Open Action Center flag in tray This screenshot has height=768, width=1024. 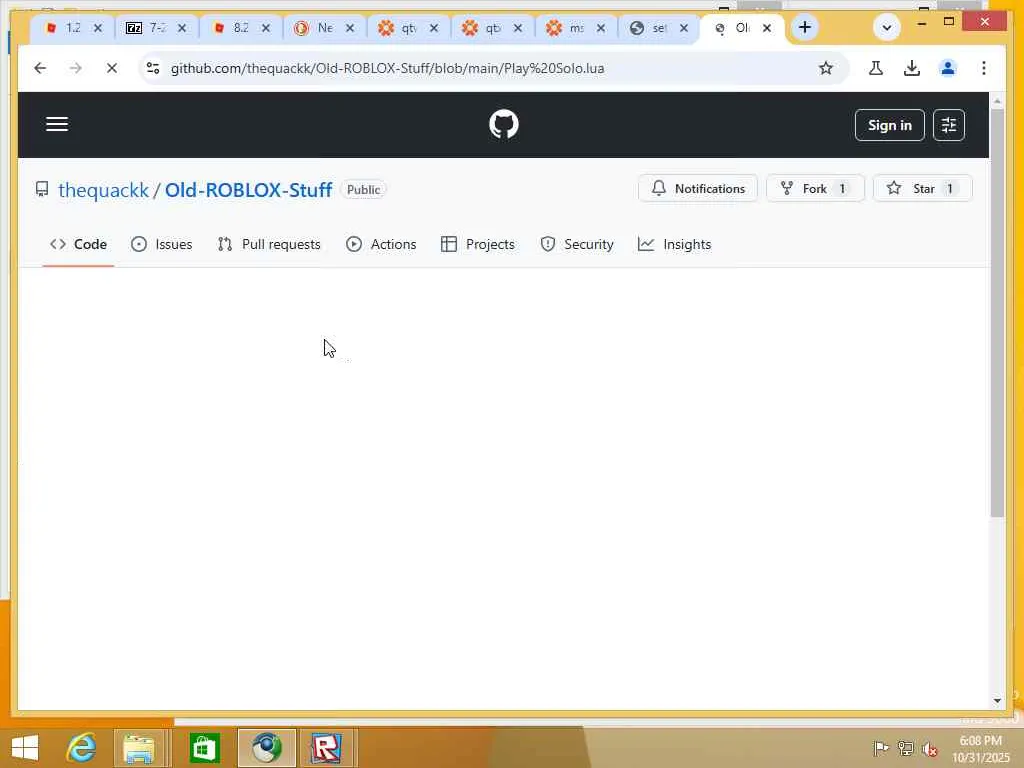click(x=880, y=748)
